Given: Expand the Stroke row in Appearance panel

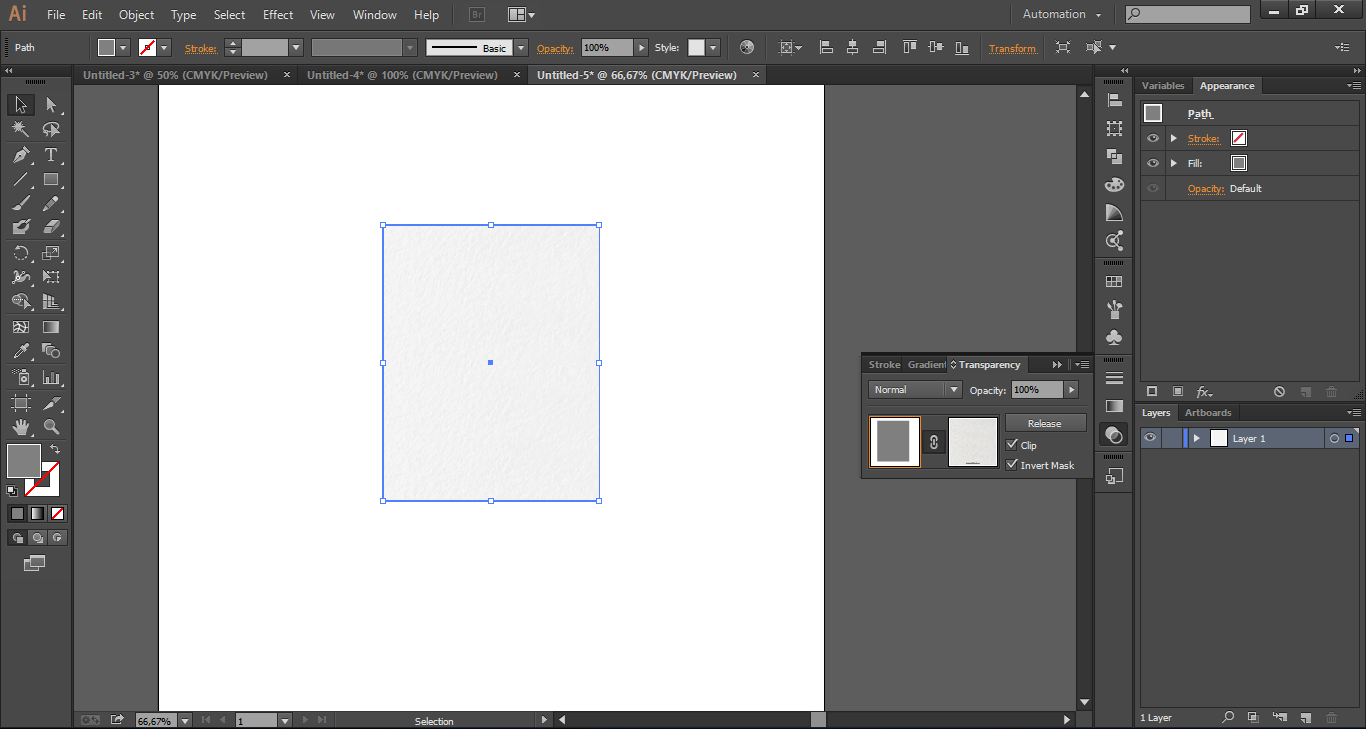Looking at the screenshot, I should click(1174, 138).
